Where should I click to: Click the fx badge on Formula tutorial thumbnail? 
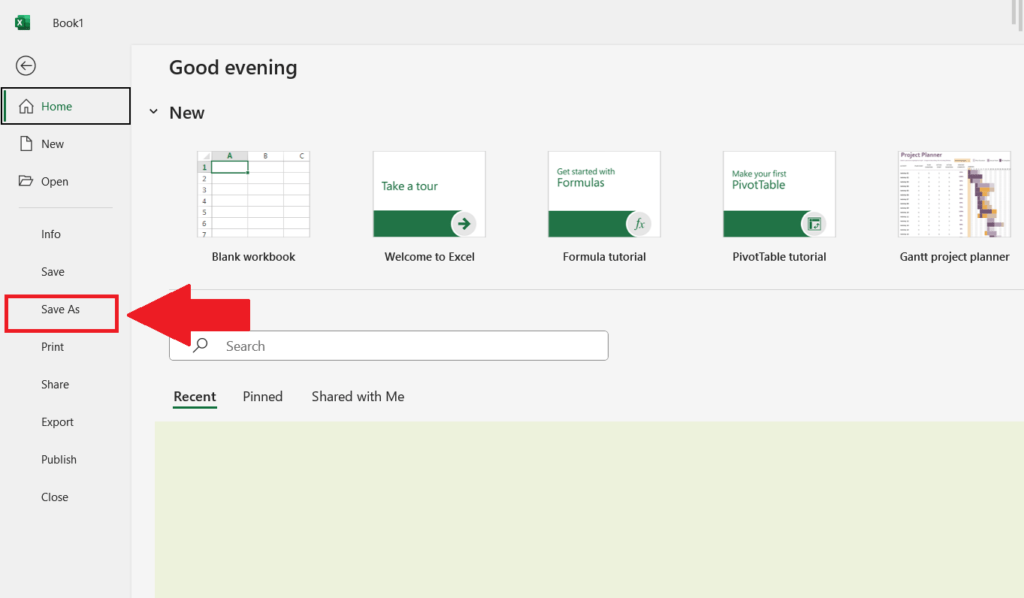click(641, 225)
